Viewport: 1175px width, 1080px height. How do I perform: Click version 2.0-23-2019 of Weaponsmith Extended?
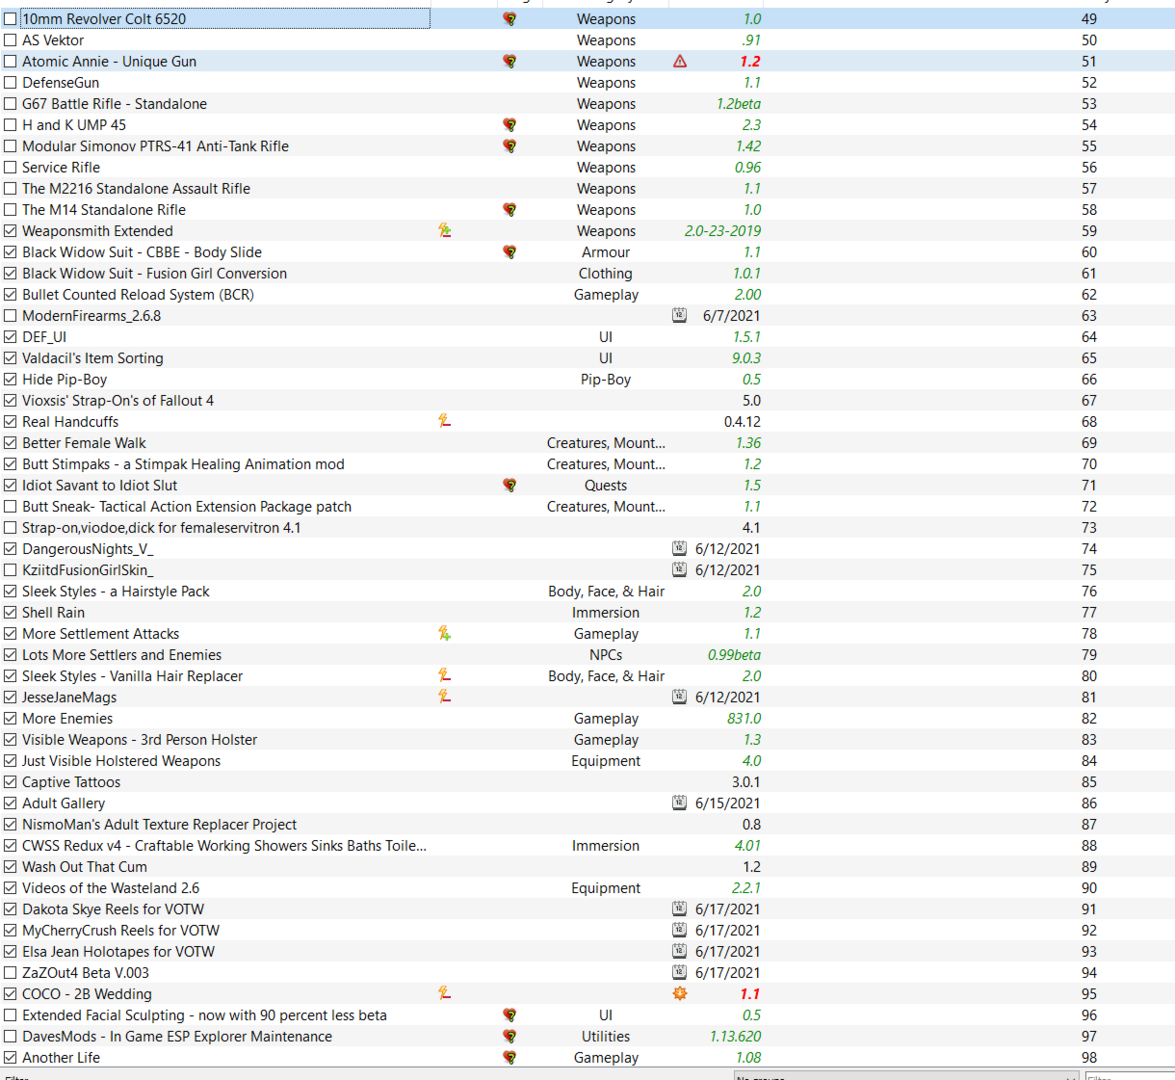pos(722,231)
